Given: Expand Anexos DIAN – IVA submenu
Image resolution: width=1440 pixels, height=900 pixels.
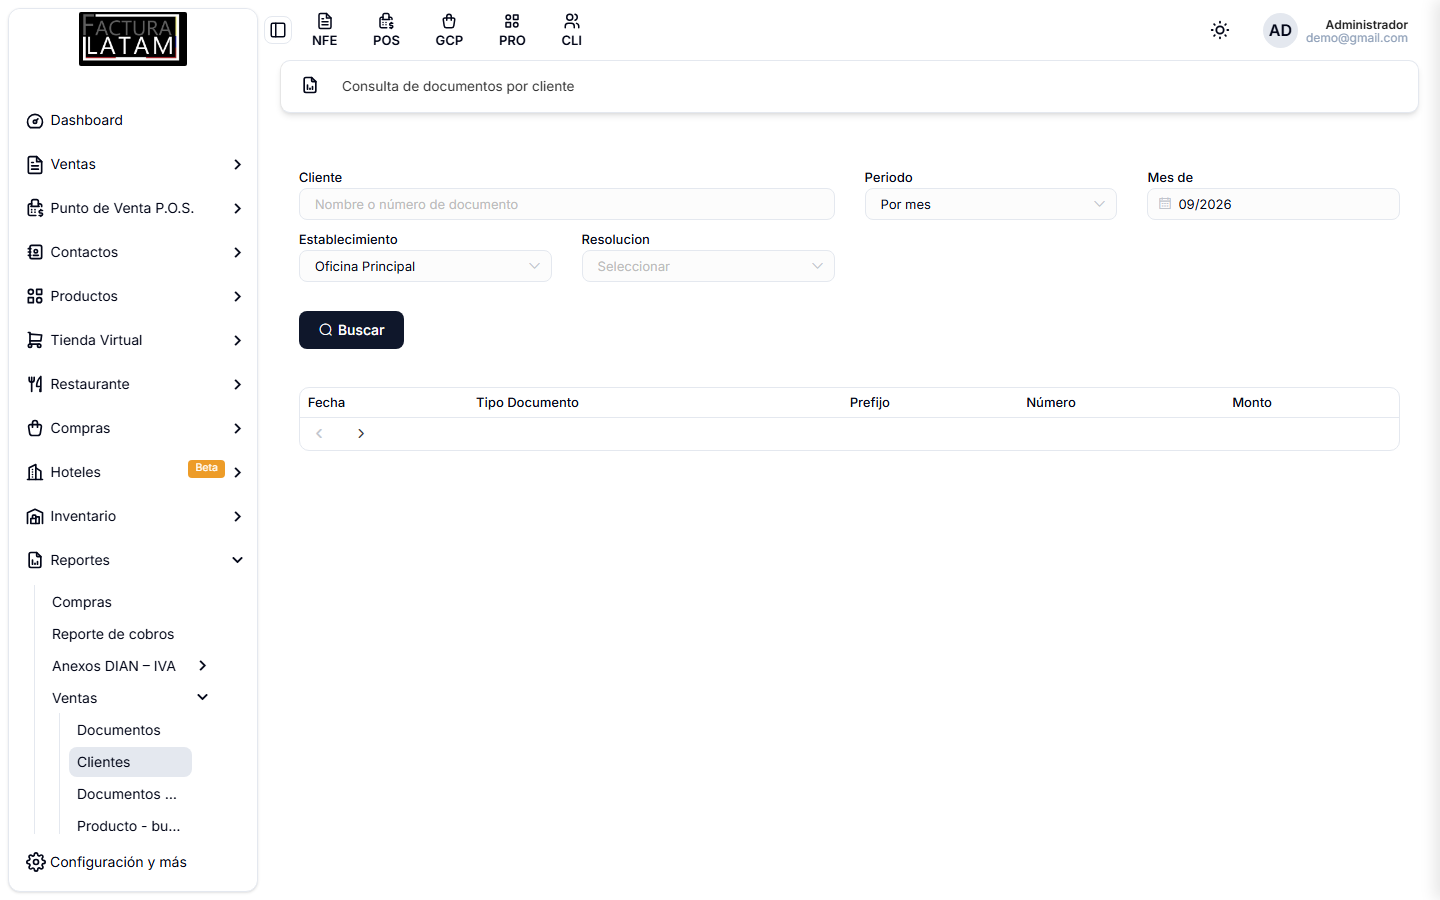Looking at the screenshot, I should 130,666.
